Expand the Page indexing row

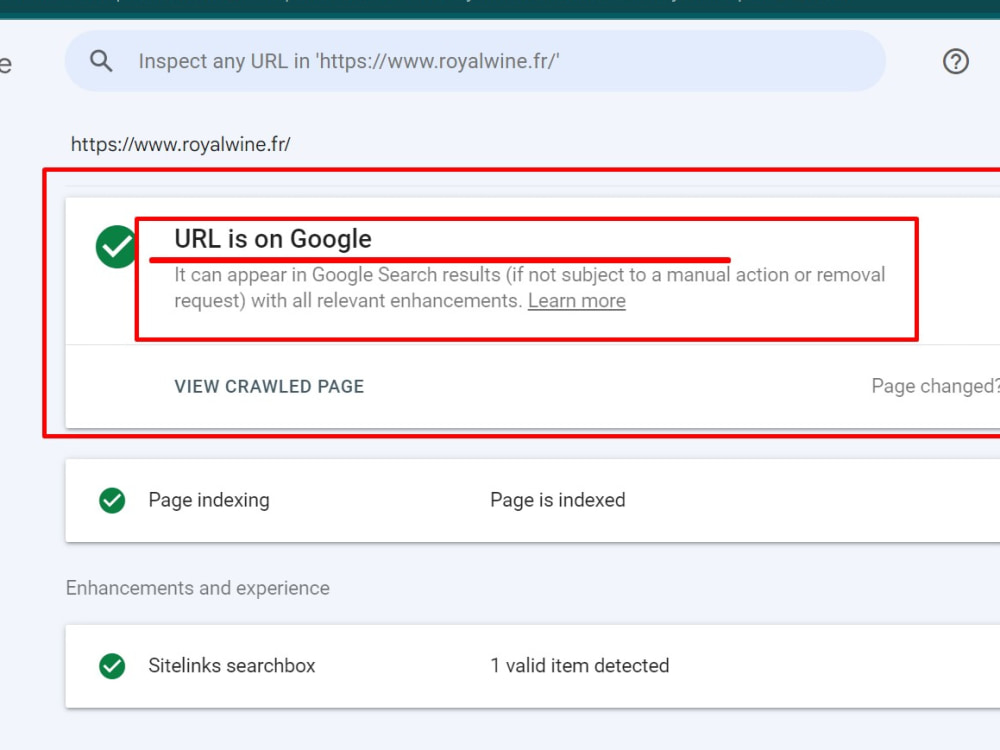[x=533, y=501]
